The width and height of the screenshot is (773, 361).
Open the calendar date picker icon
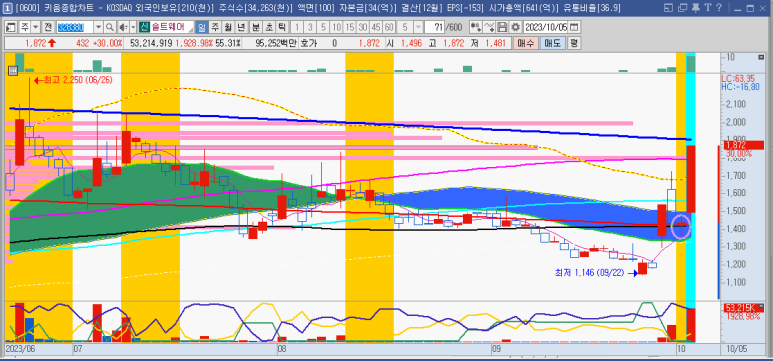point(575,27)
